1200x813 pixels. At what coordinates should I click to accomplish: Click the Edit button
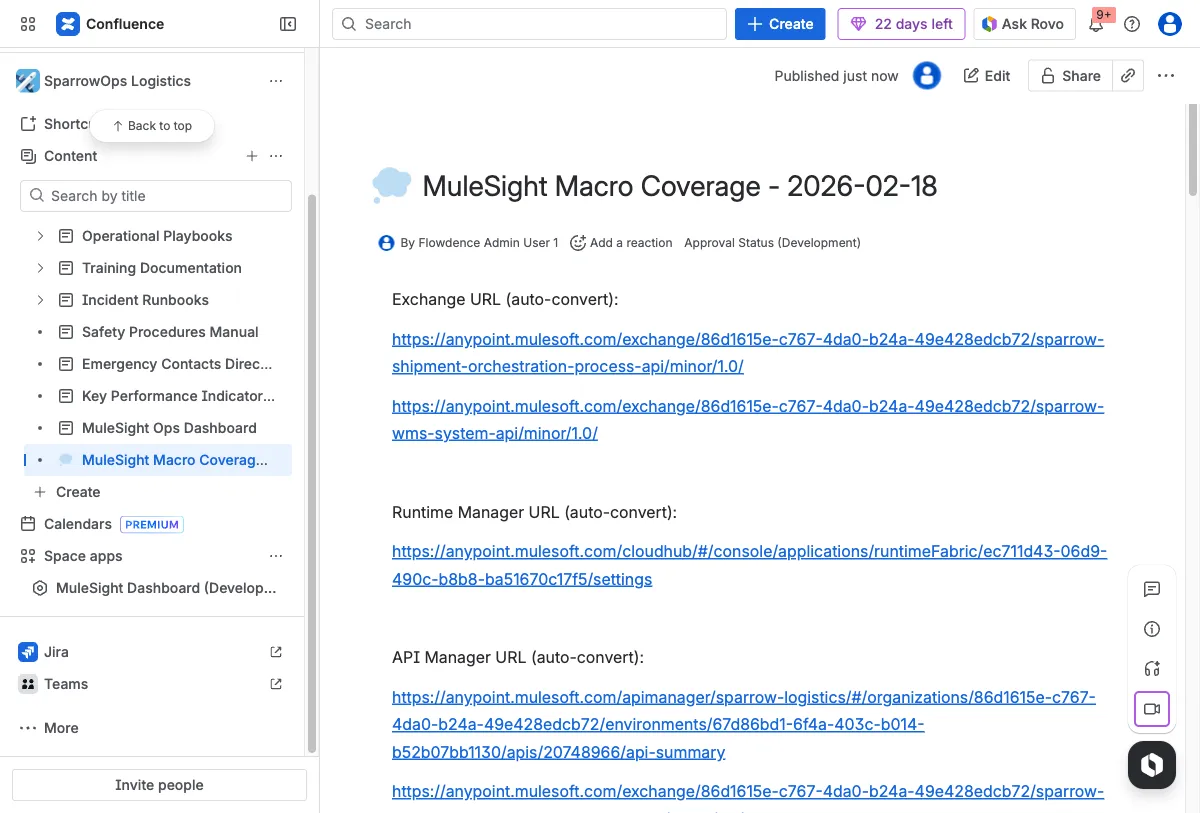click(987, 75)
